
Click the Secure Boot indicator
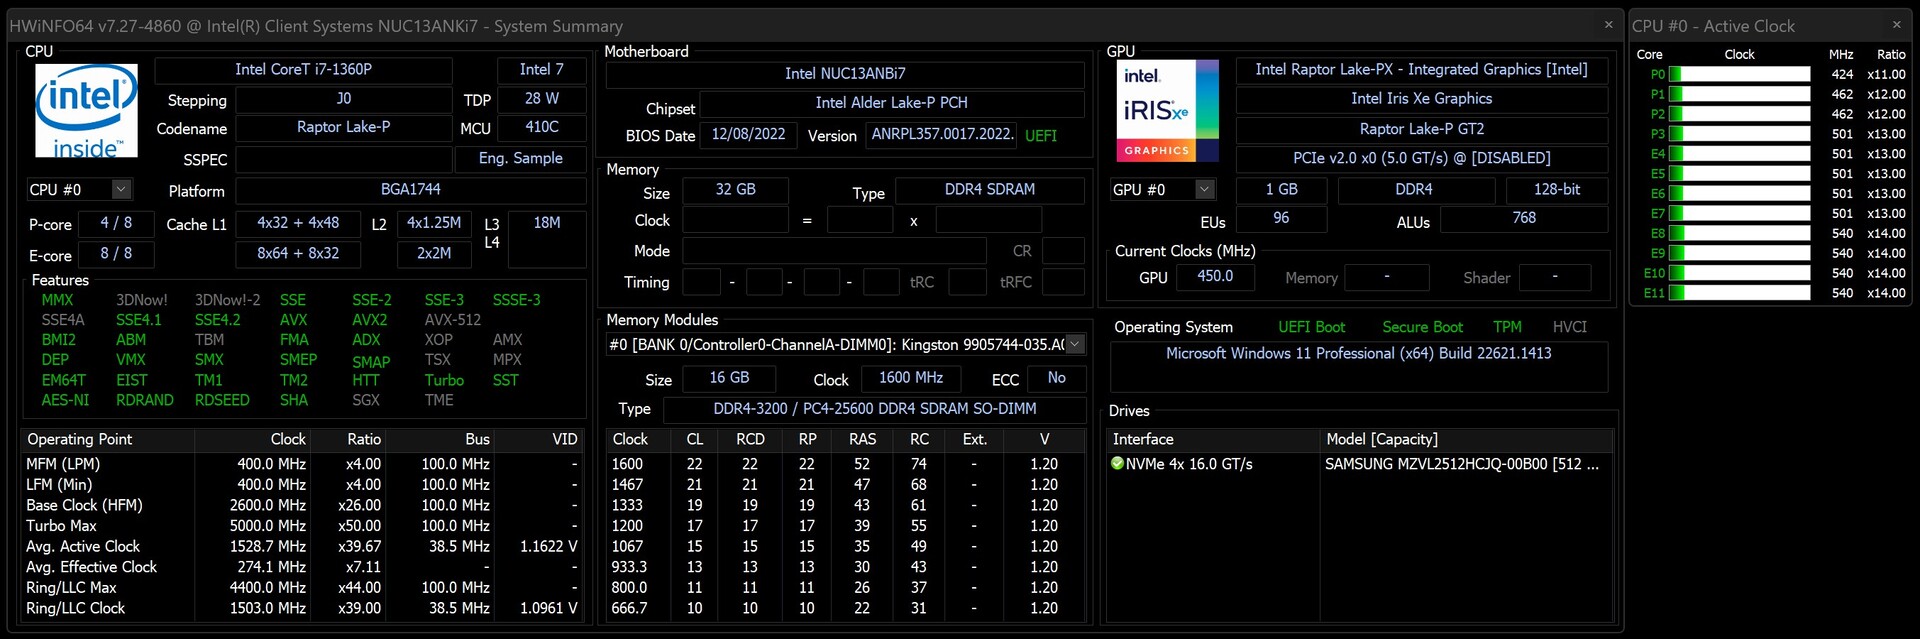(x=1422, y=327)
